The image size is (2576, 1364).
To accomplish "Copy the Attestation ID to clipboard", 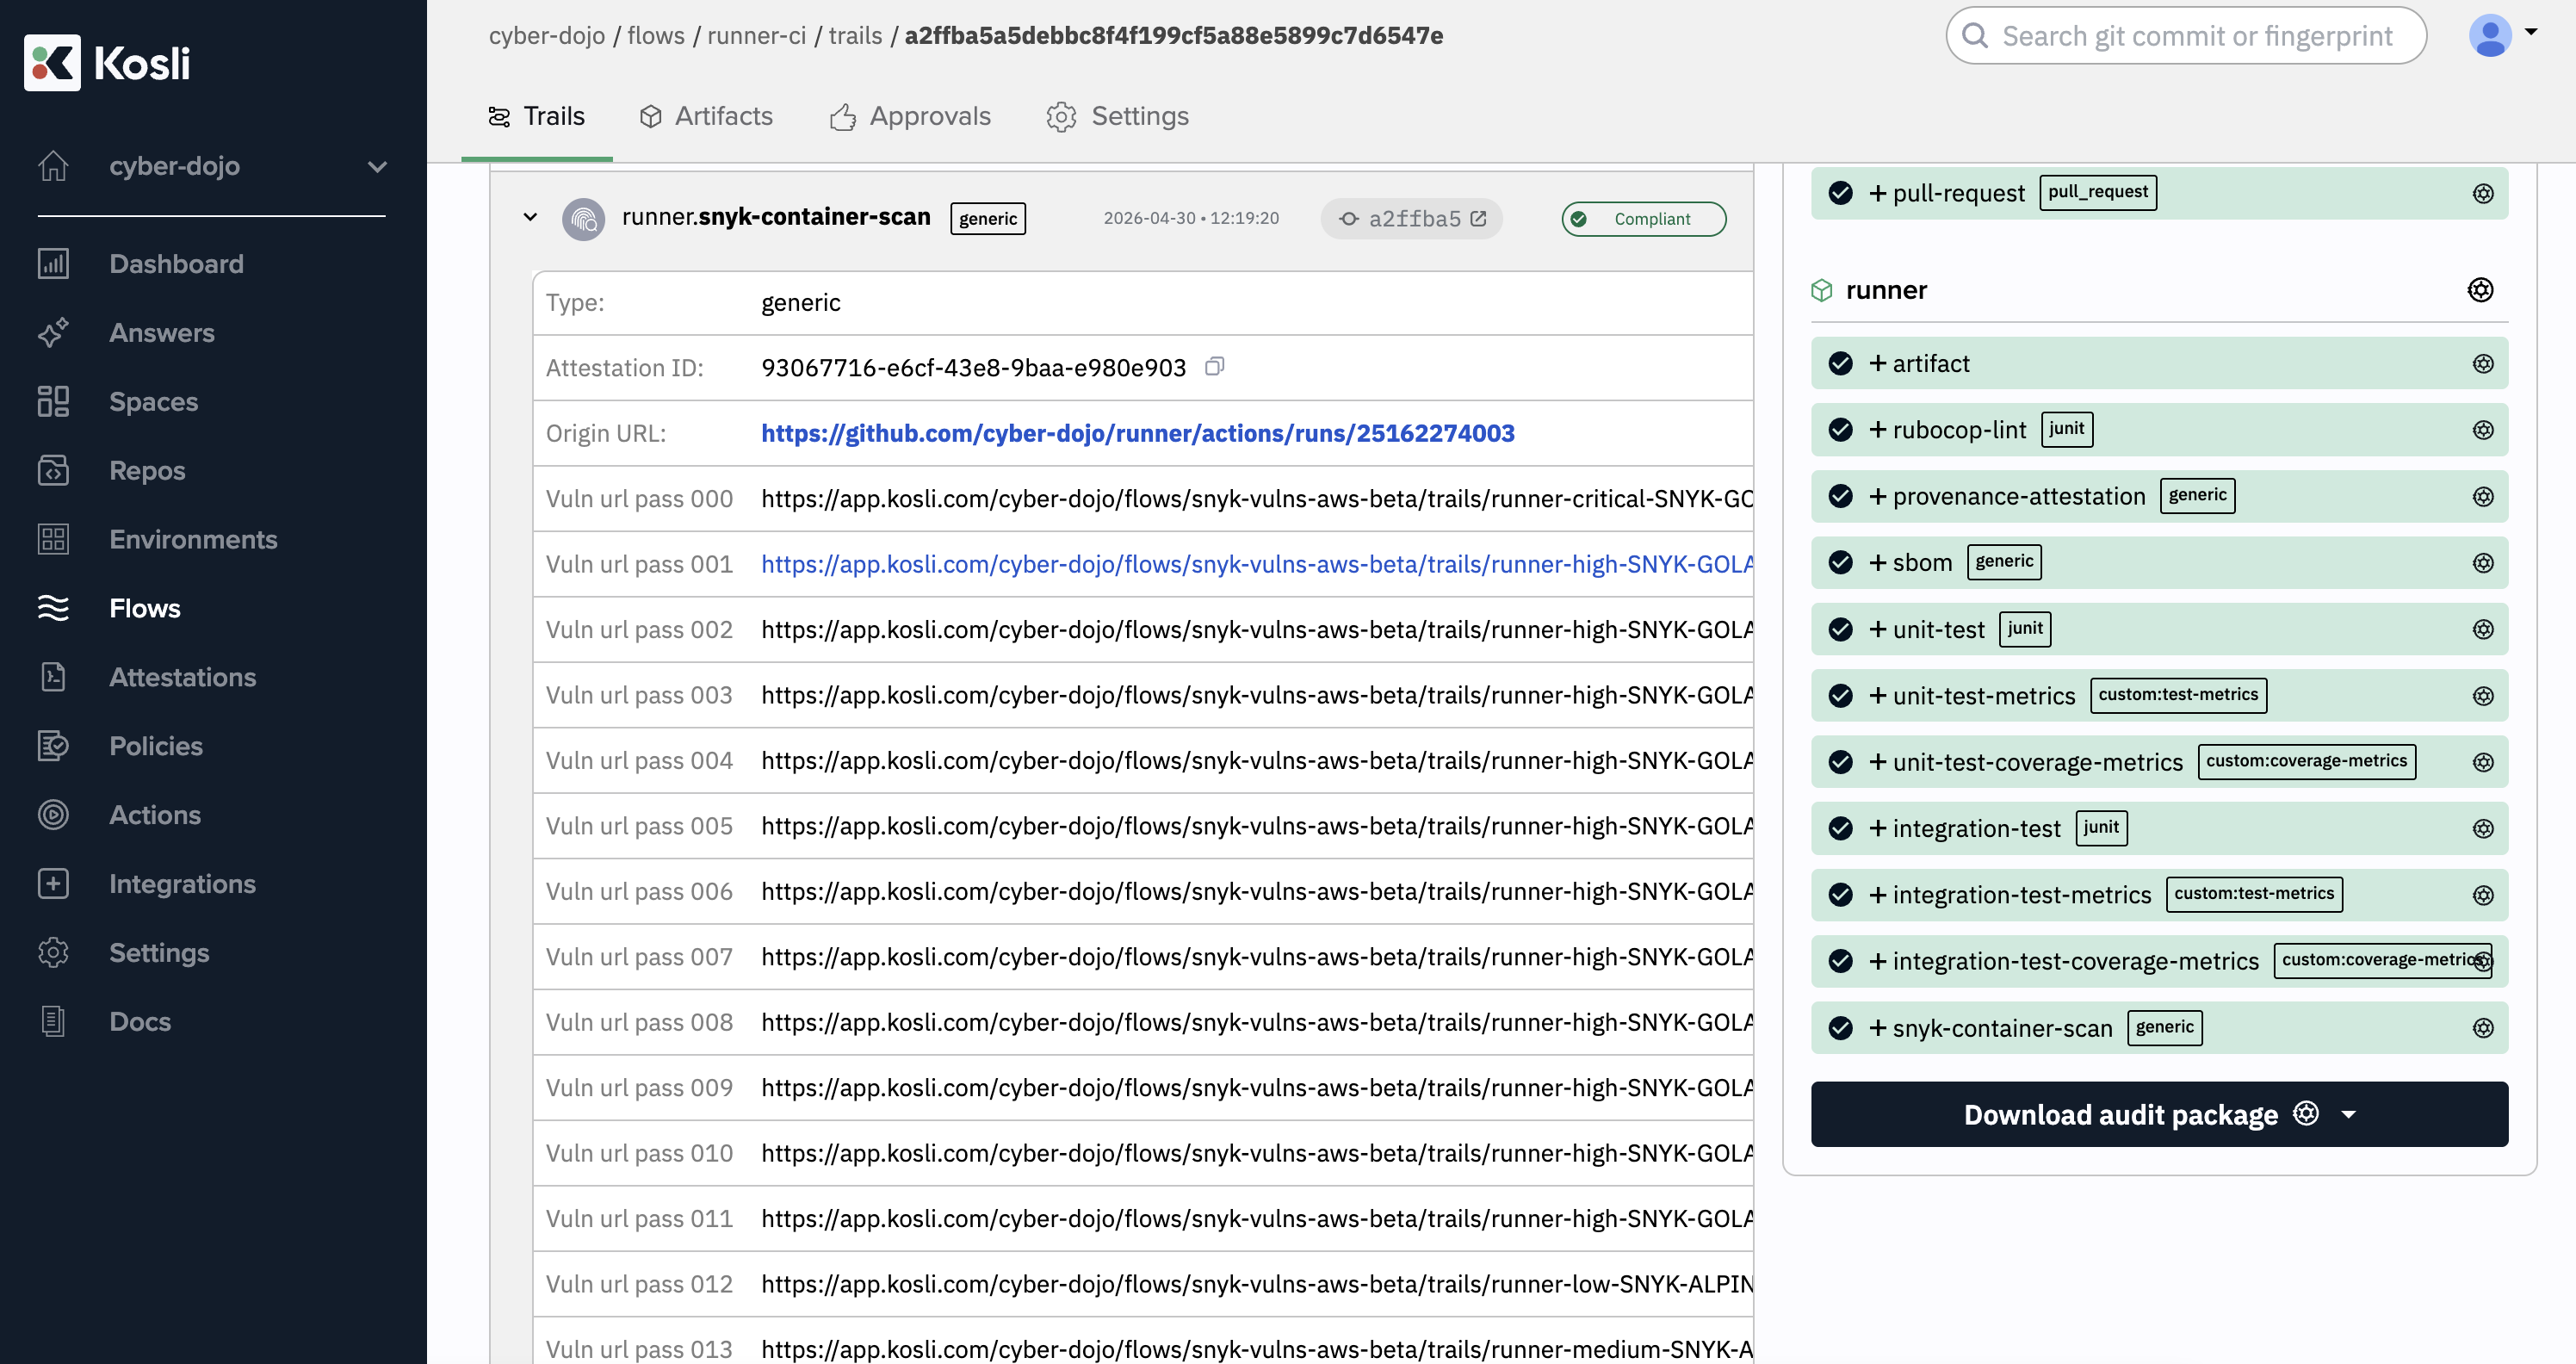I will pos(1214,367).
